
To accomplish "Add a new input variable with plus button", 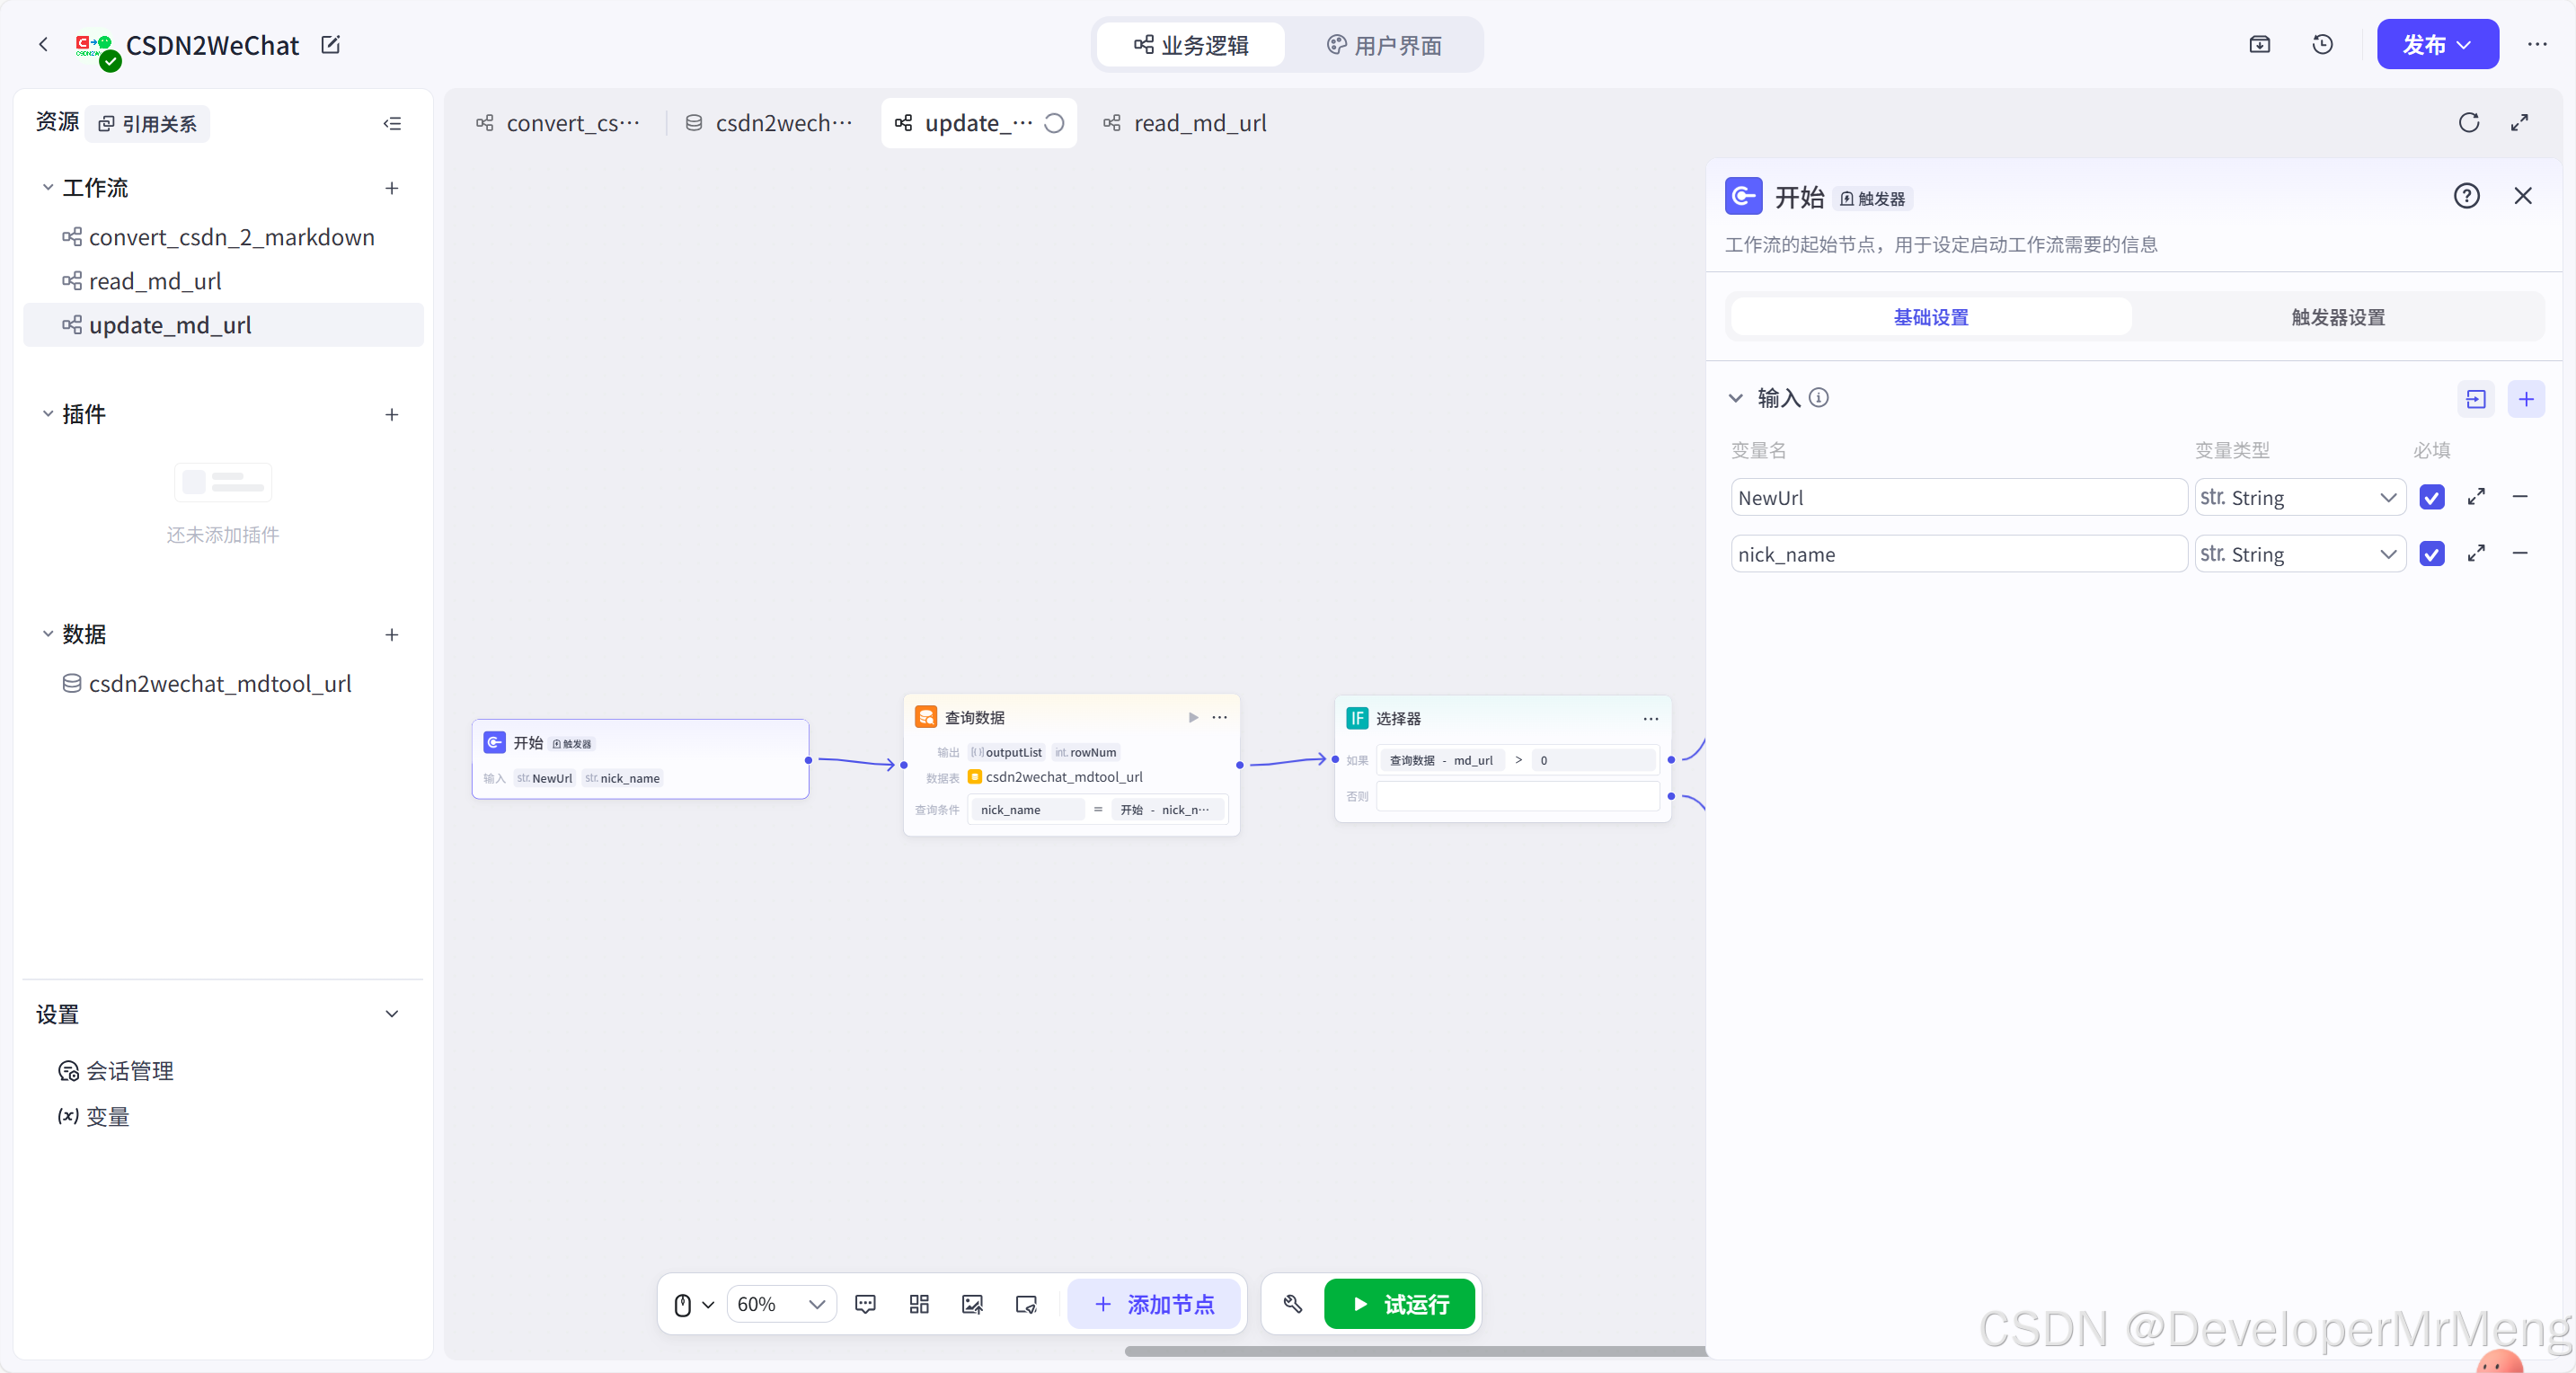I will (2525, 399).
